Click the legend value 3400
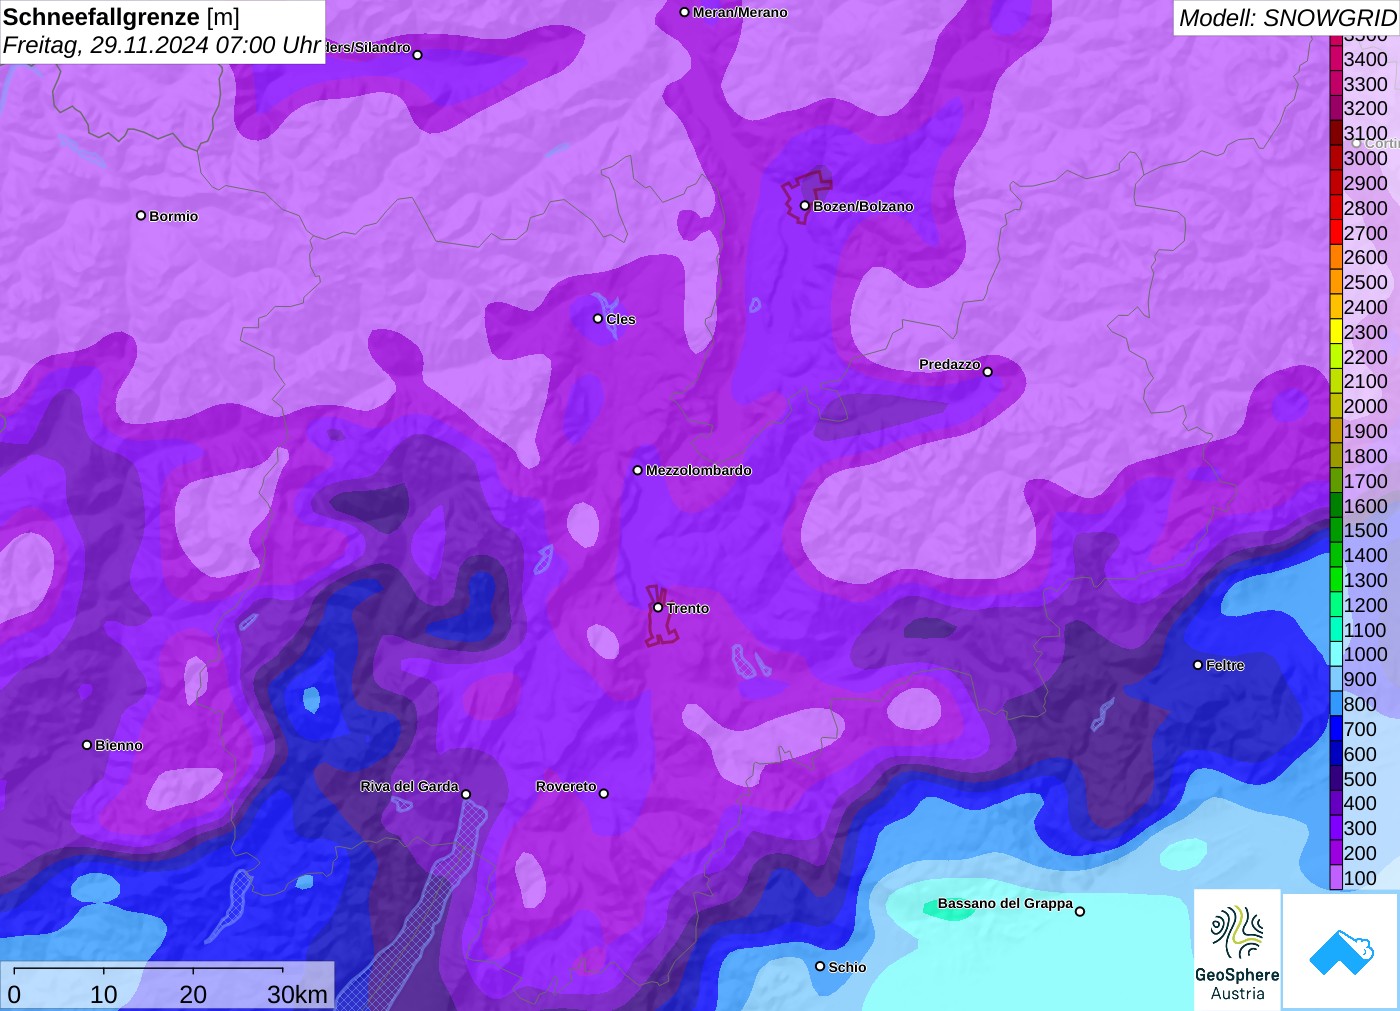Screen dimensions: 1400x1011 [1365, 59]
